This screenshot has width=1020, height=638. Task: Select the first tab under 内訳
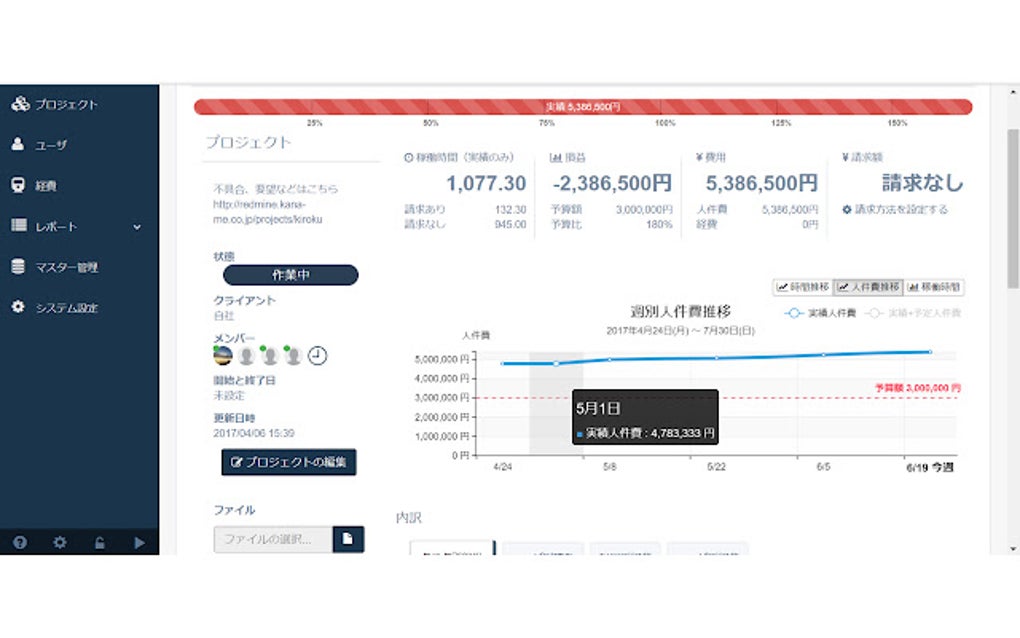[450, 548]
